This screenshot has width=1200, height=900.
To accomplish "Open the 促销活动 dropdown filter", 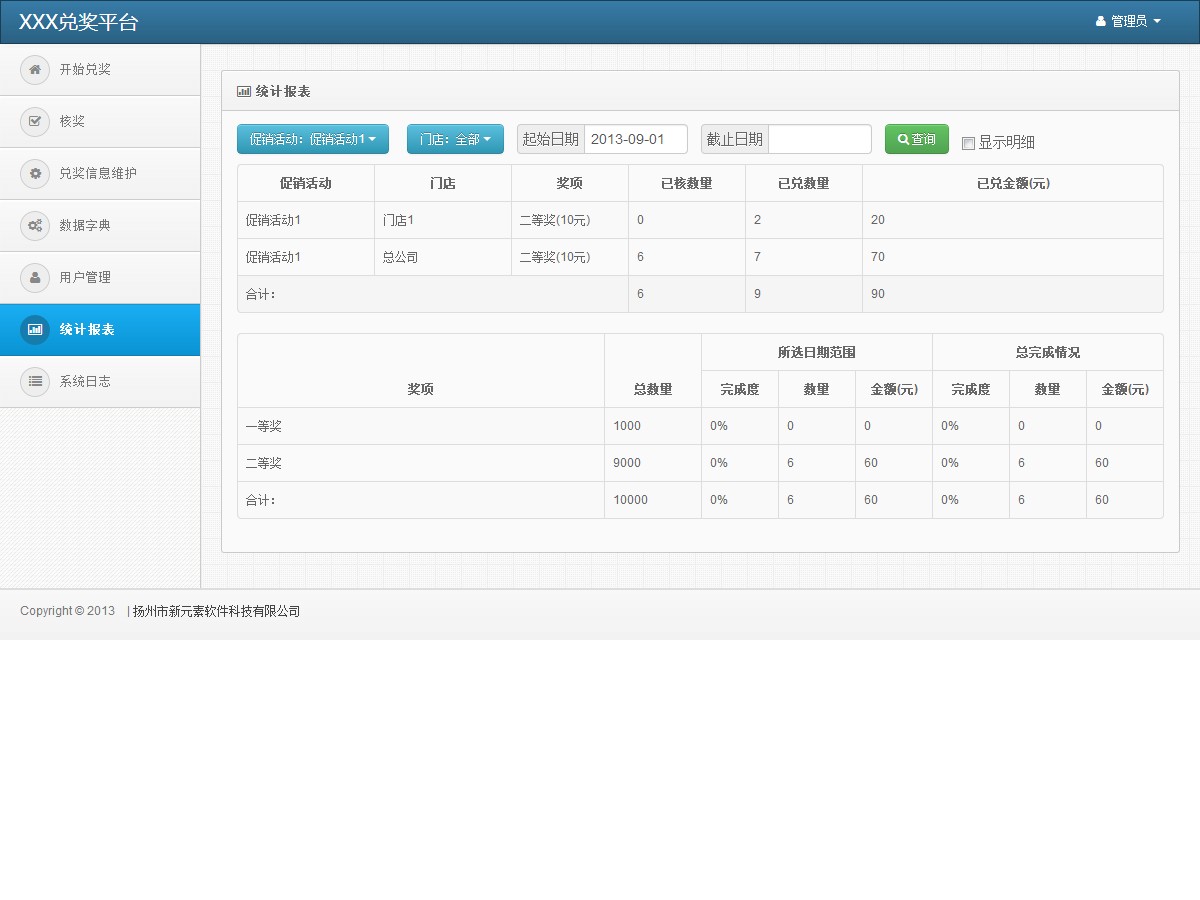I will pyautogui.click(x=312, y=140).
